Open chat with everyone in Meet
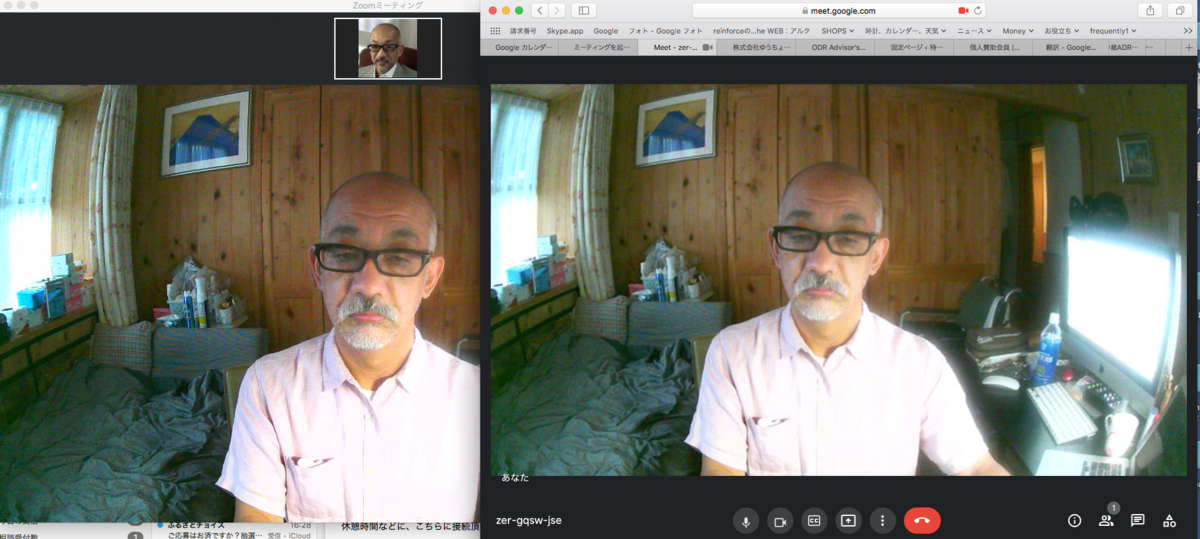 pos(1137,520)
